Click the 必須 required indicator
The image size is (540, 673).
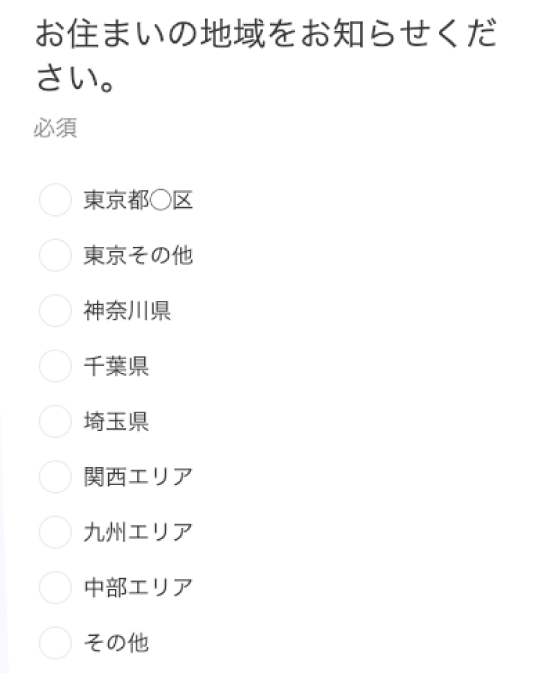(x=55, y=128)
